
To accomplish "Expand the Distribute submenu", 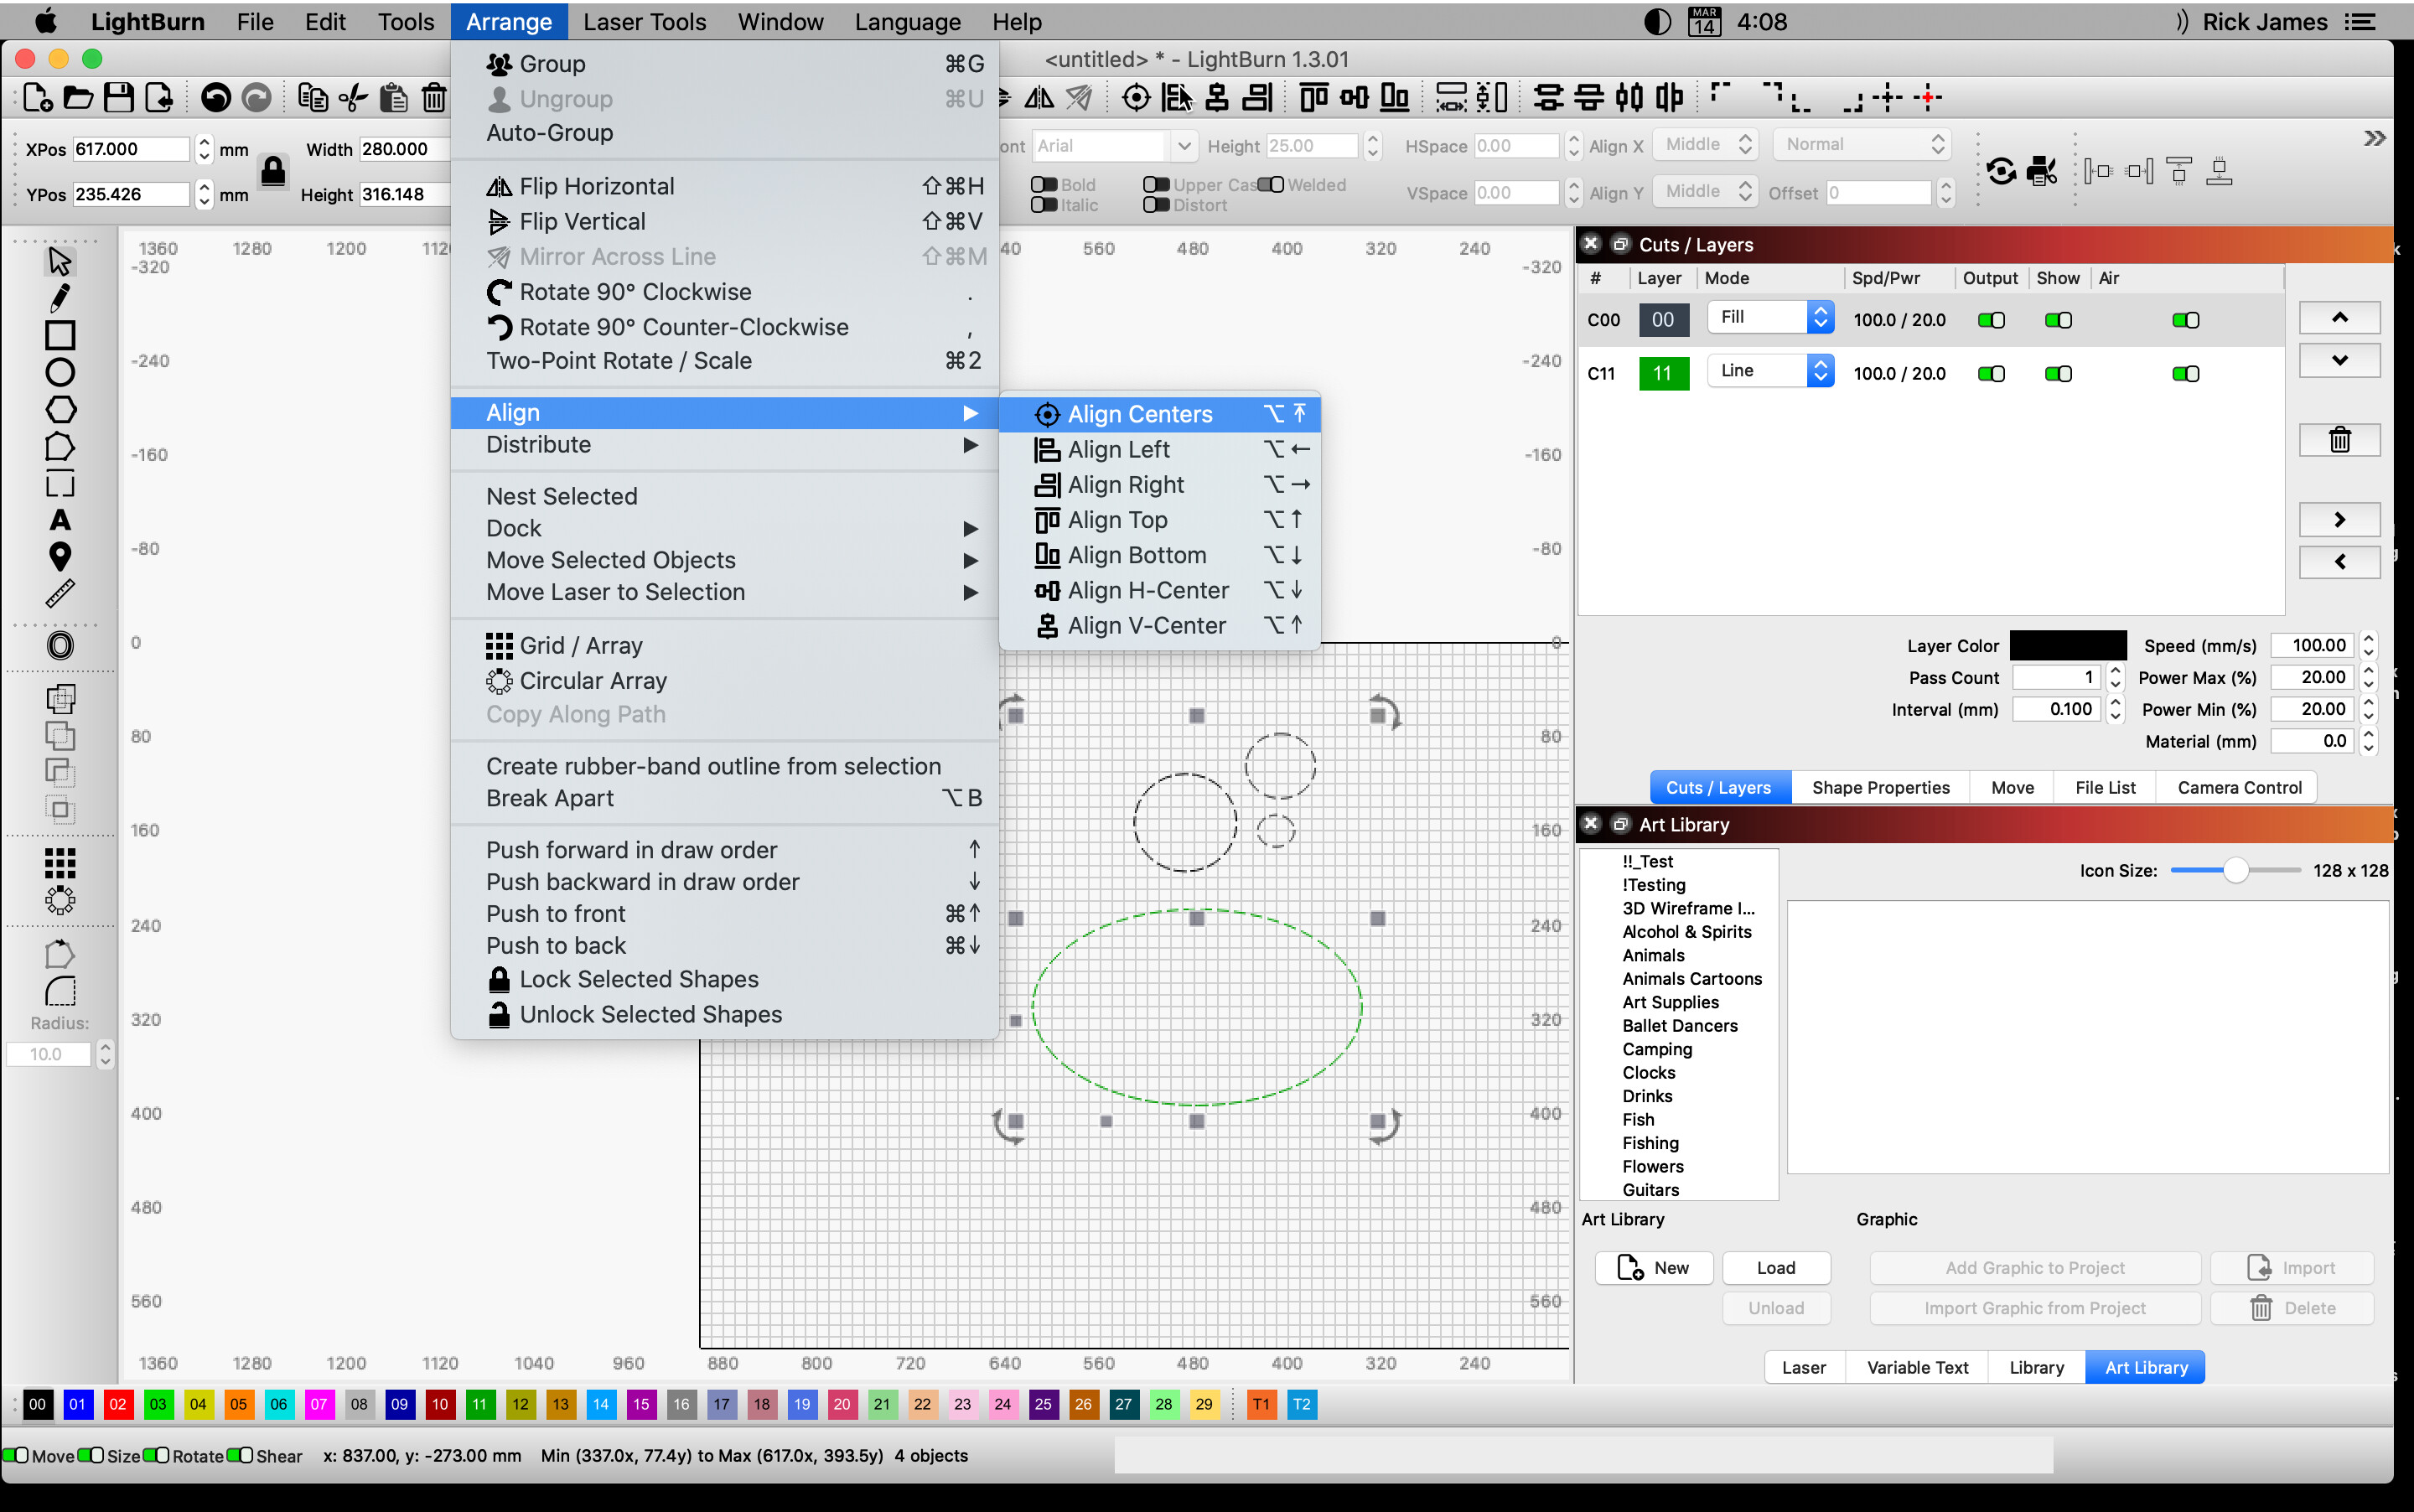I will (x=725, y=445).
